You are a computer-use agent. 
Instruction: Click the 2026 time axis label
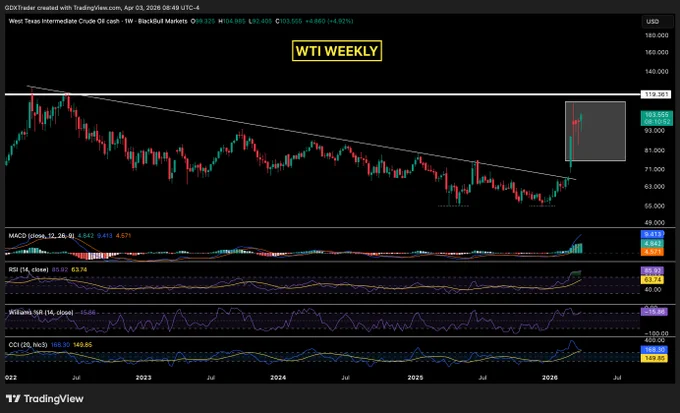(x=550, y=377)
